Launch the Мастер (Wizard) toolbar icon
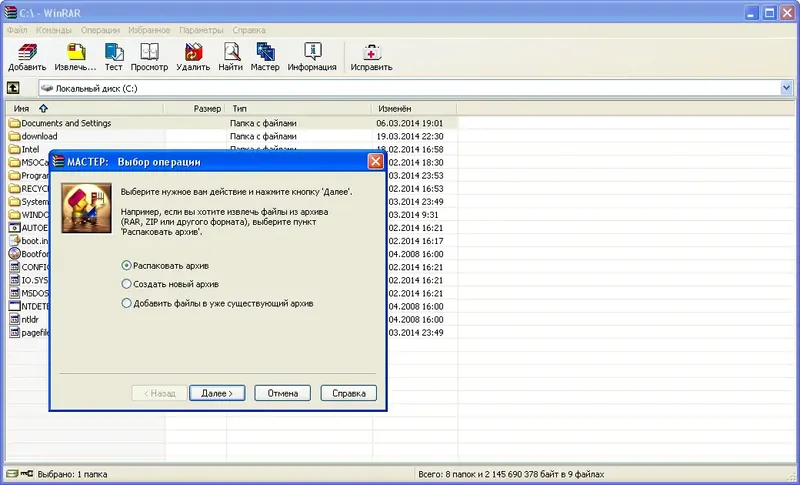The height and width of the screenshot is (485, 800). (x=265, y=57)
